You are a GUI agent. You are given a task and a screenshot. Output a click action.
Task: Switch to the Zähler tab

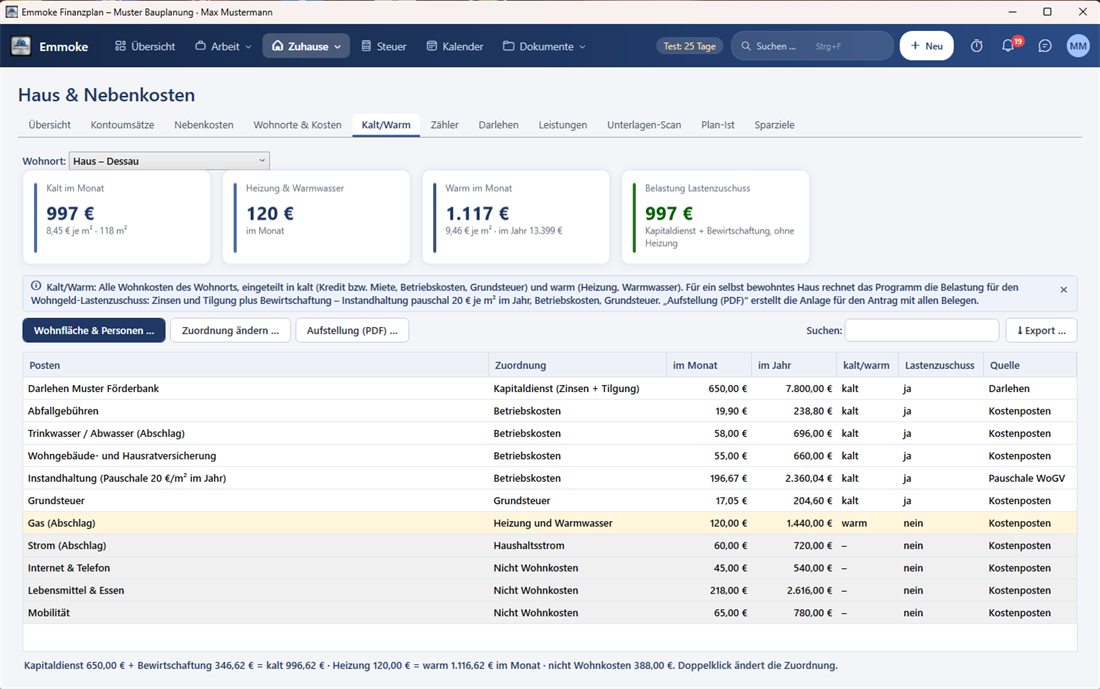point(445,125)
